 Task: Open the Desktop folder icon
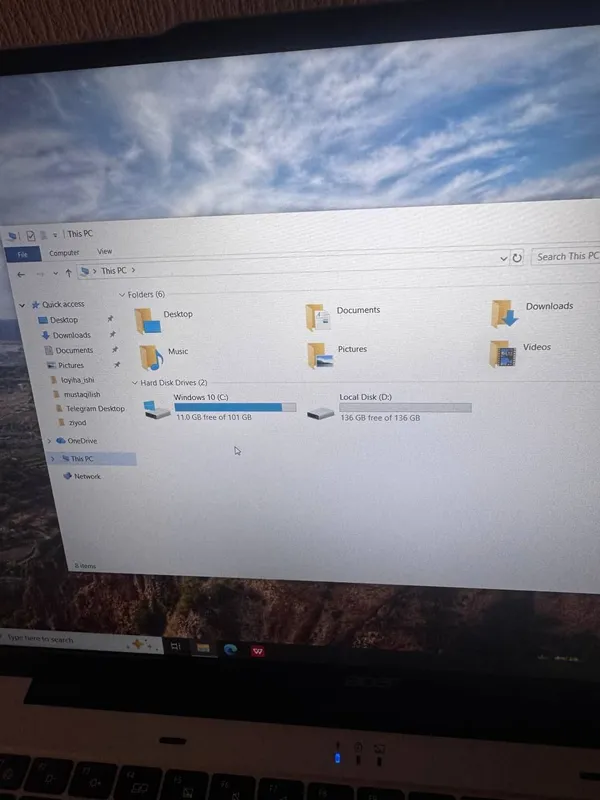click(x=148, y=321)
